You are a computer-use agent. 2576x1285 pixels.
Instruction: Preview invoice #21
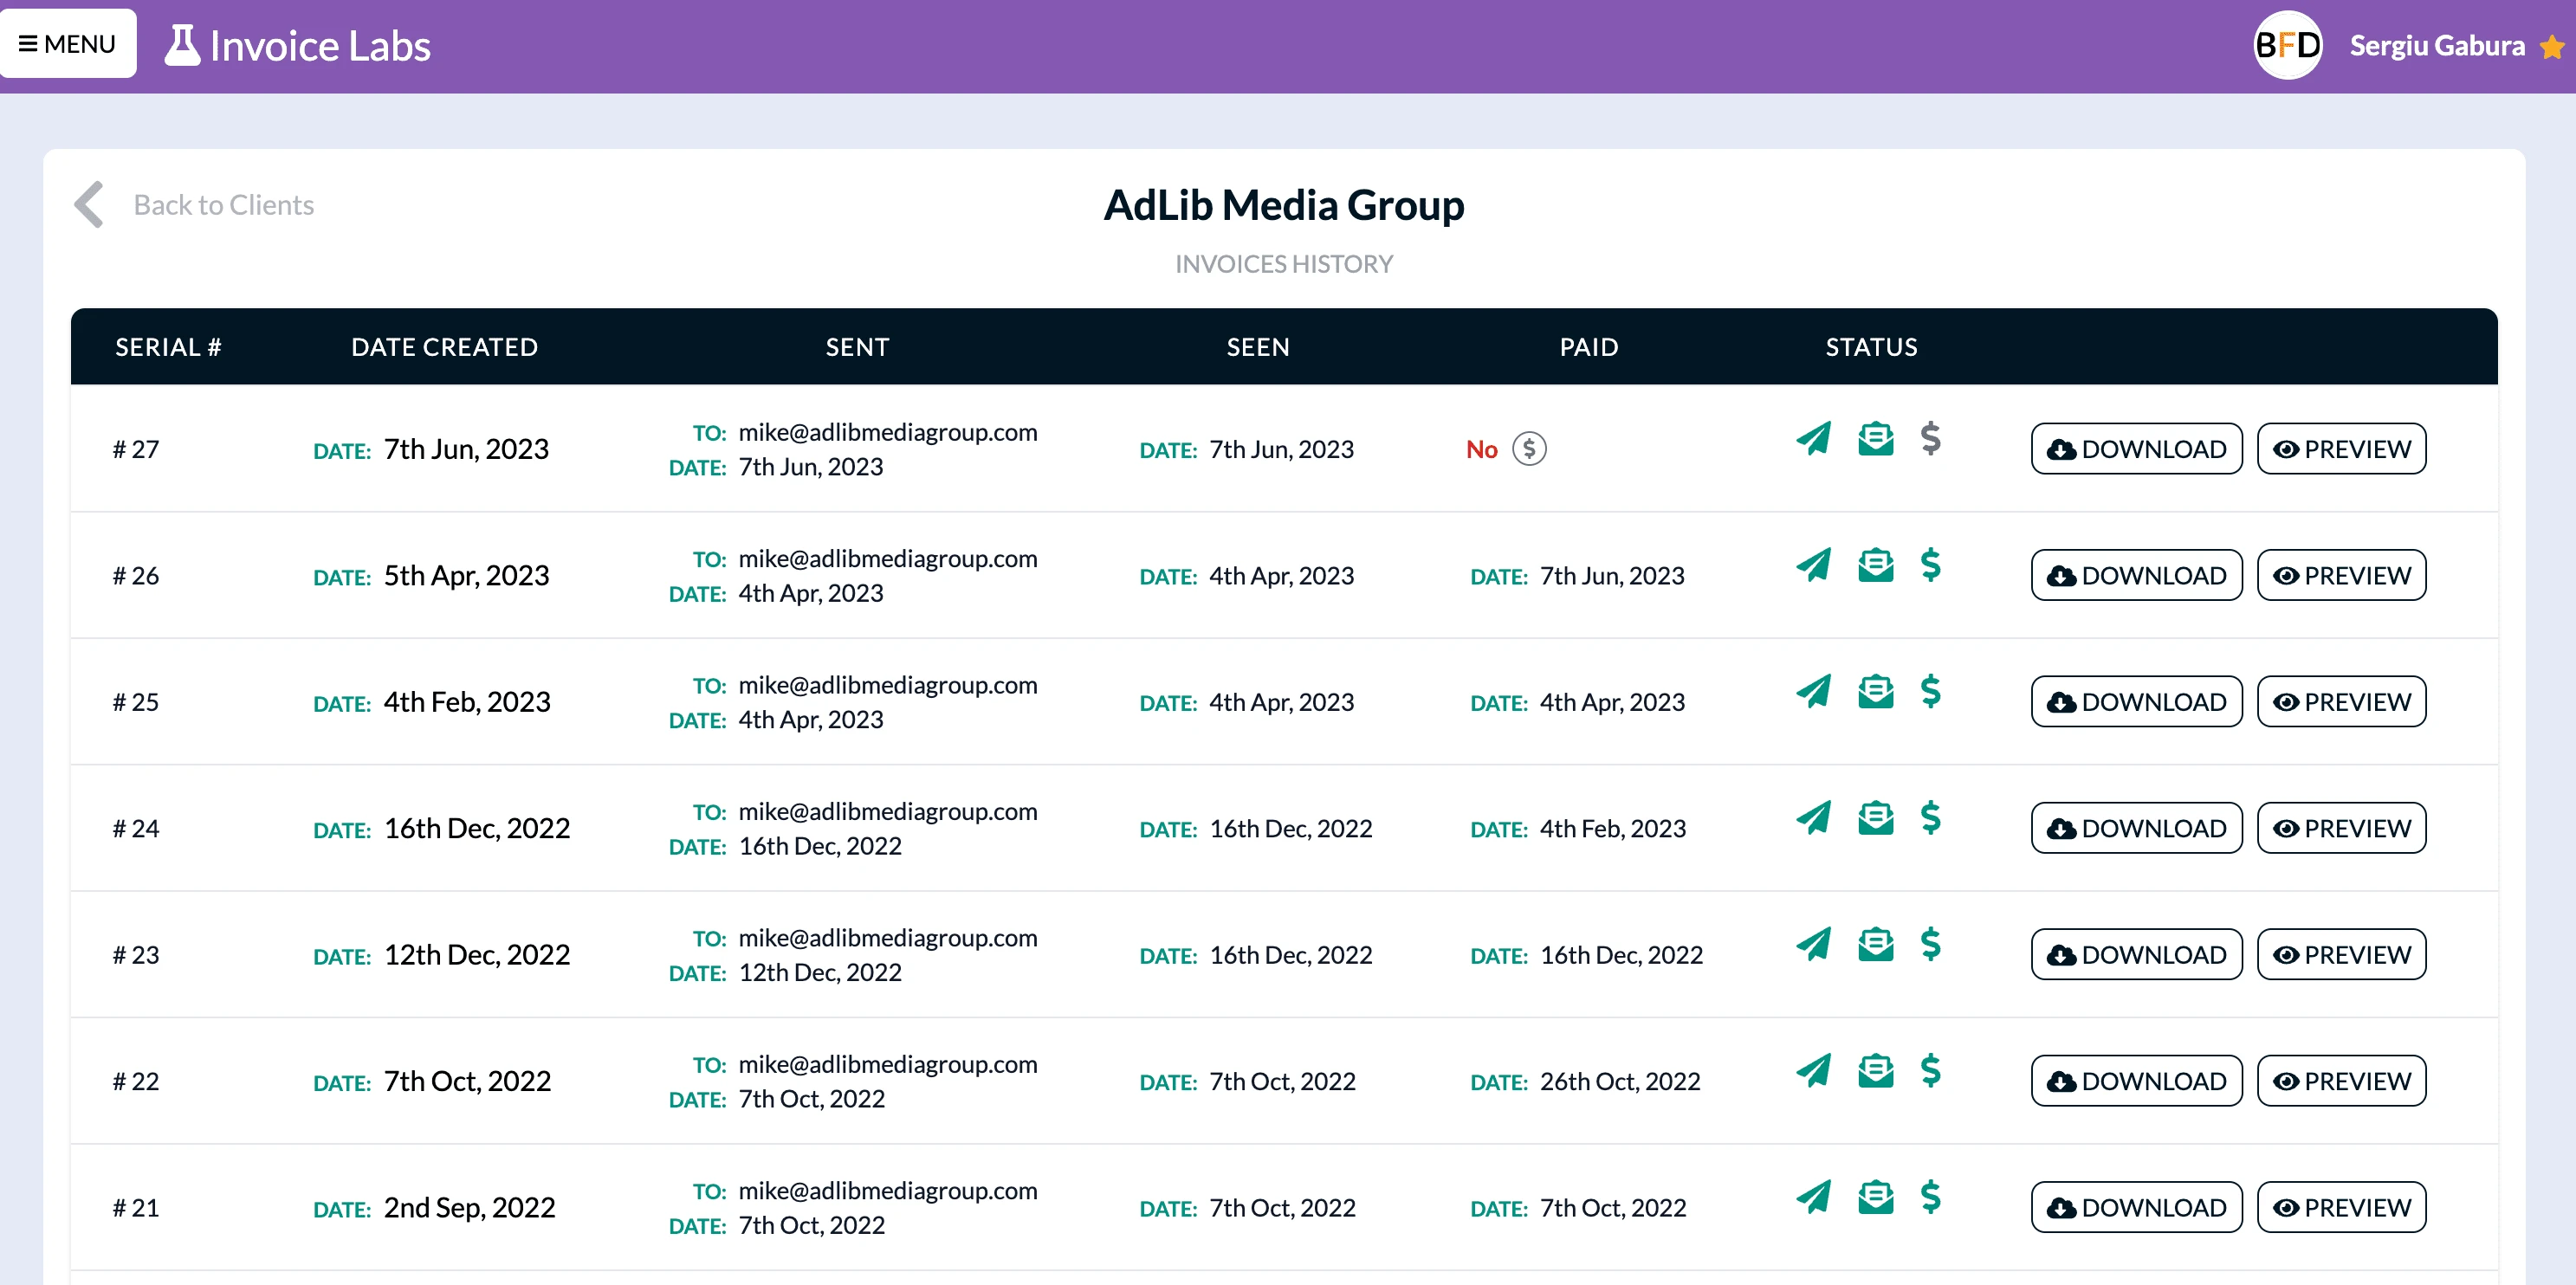click(2341, 1207)
